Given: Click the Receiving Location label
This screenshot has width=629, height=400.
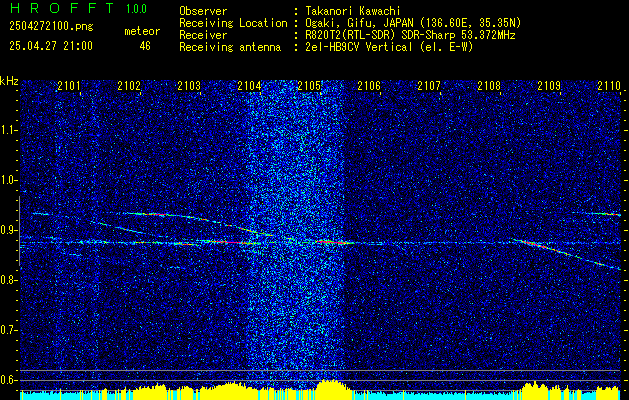Looking at the screenshot, I should pyautogui.click(x=233, y=23).
